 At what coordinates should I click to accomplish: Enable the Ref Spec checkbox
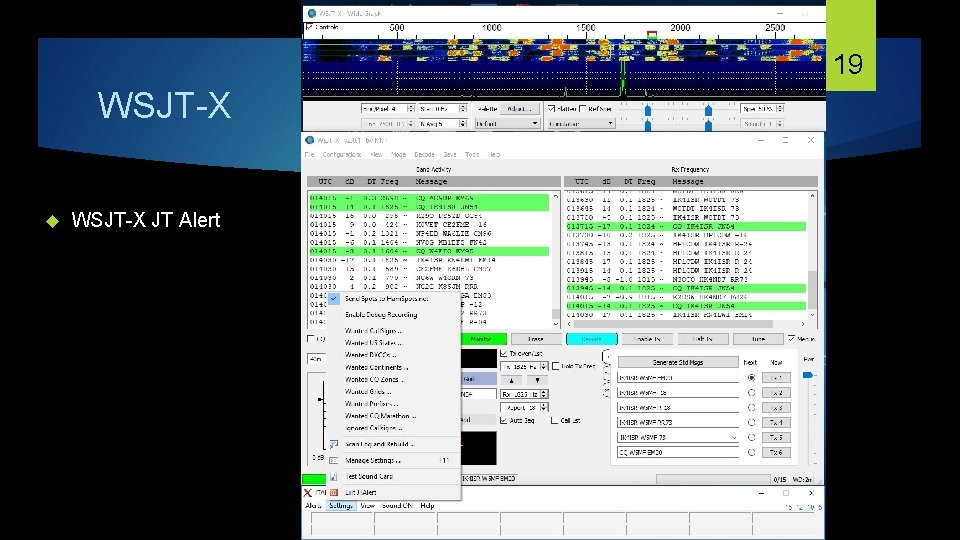(x=583, y=108)
